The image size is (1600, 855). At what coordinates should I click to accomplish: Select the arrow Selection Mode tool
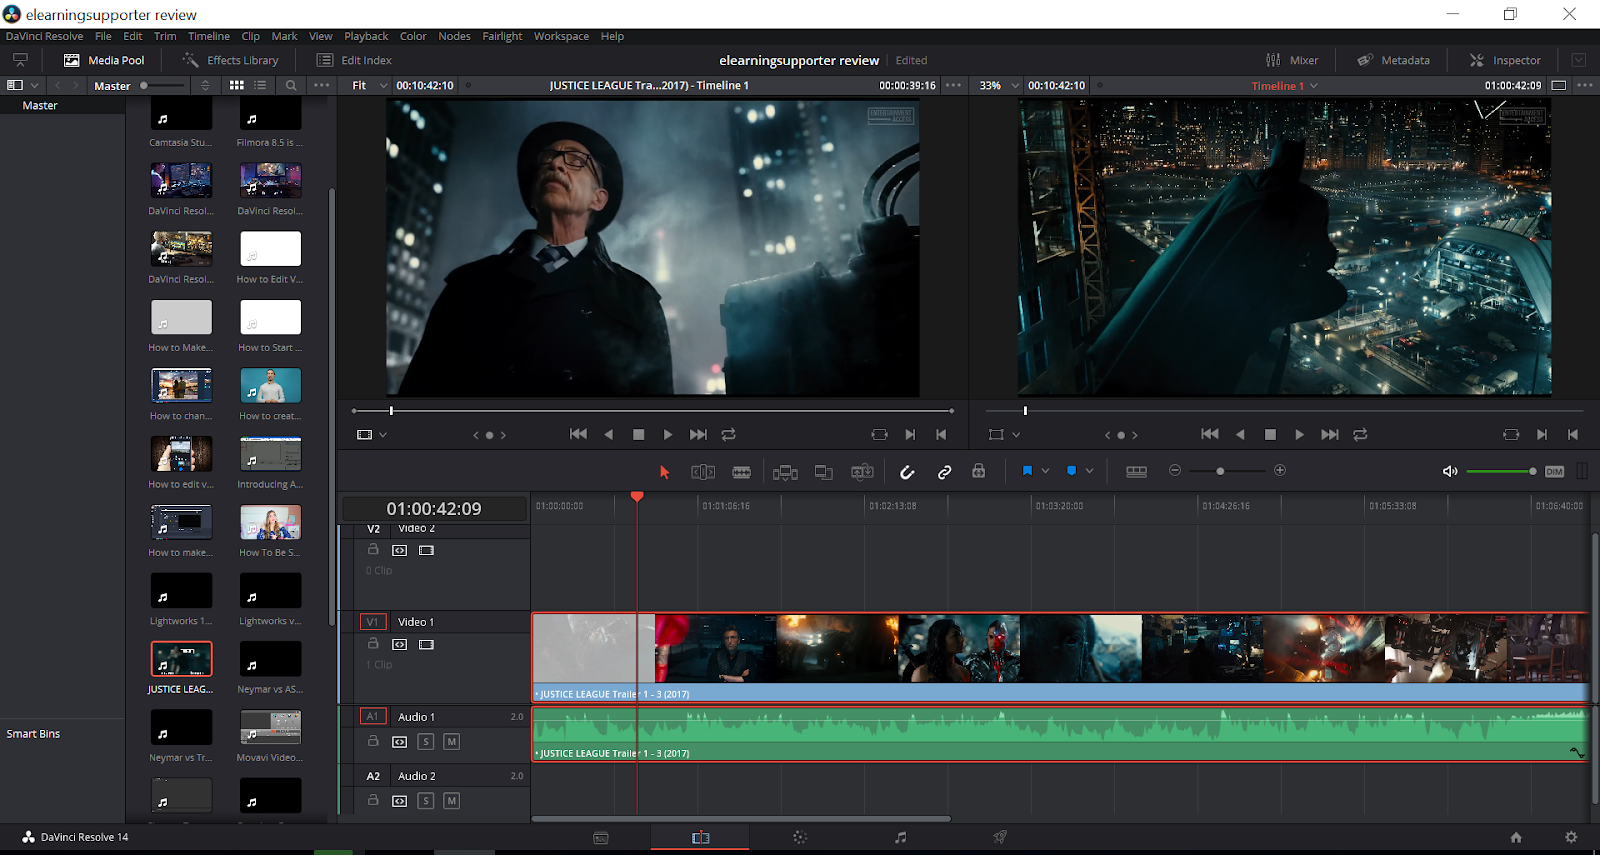pyautogui.click(x=664, y=472)
